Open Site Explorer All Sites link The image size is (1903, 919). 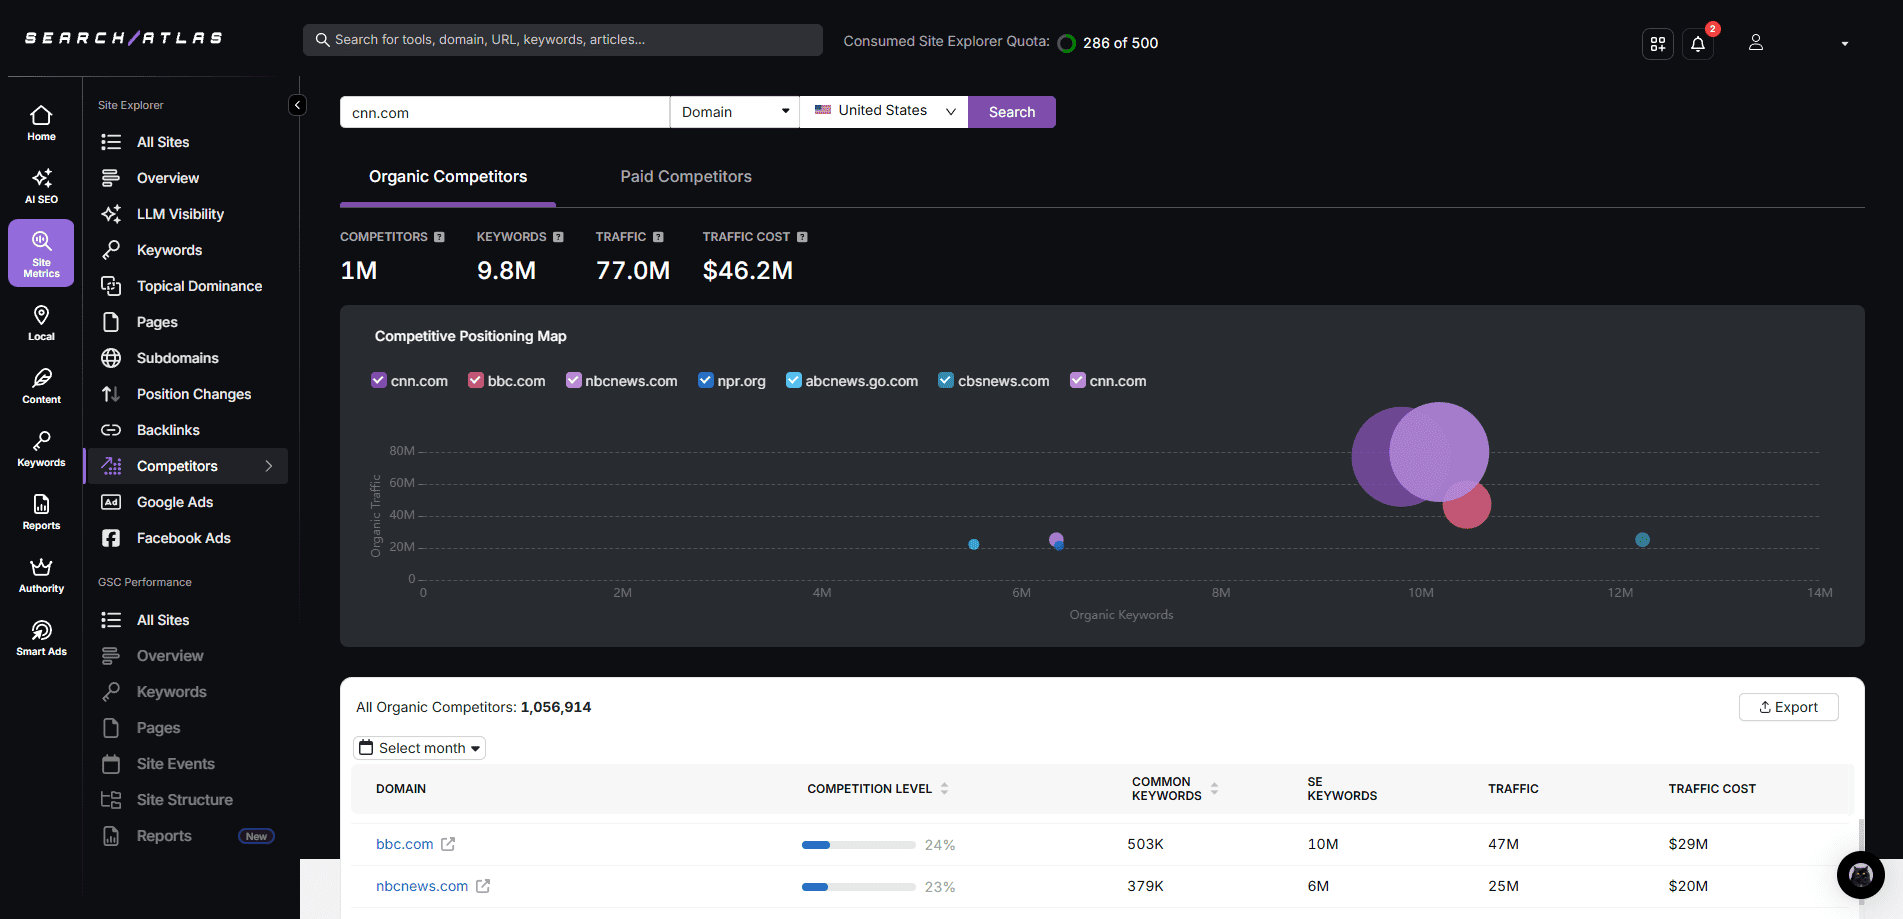pos(163,142)
